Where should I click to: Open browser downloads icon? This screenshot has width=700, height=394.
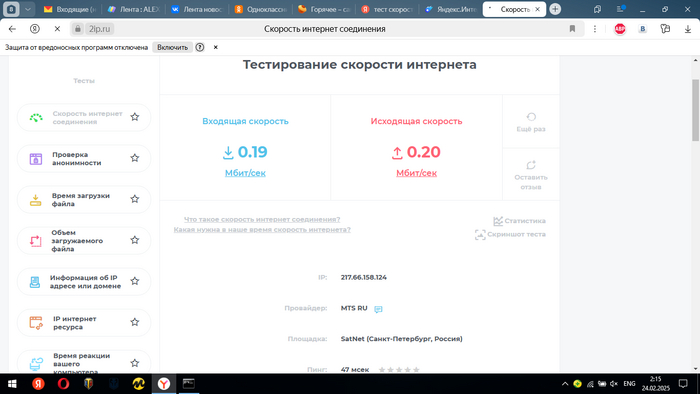(x=688, y=29)
